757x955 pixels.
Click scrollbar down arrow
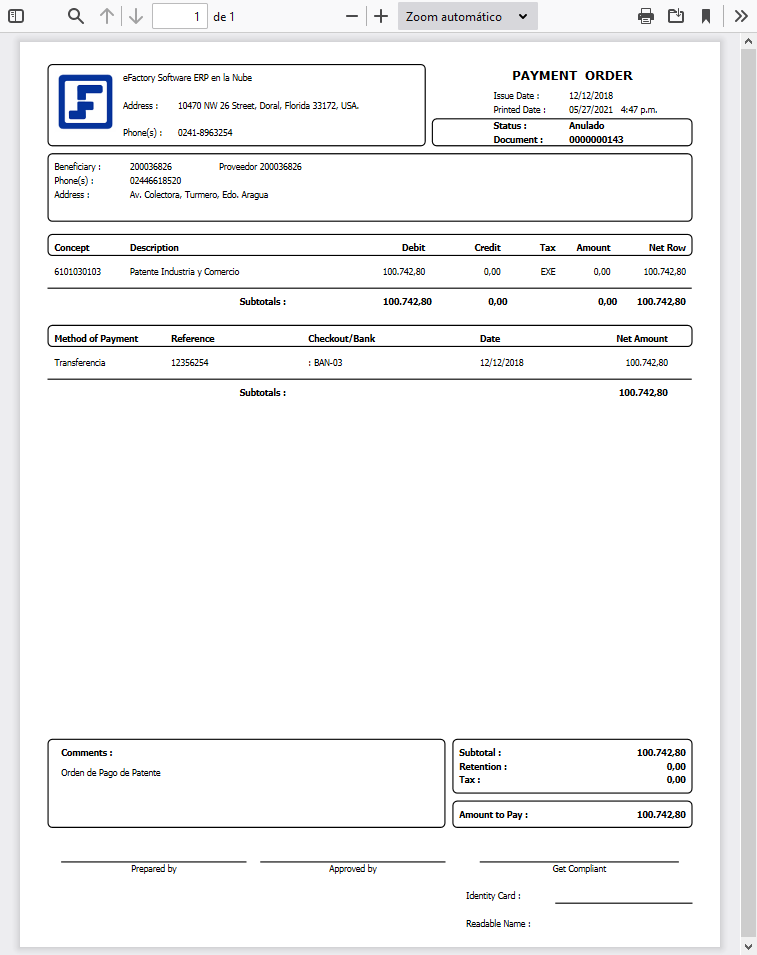[x=748, y=946]
